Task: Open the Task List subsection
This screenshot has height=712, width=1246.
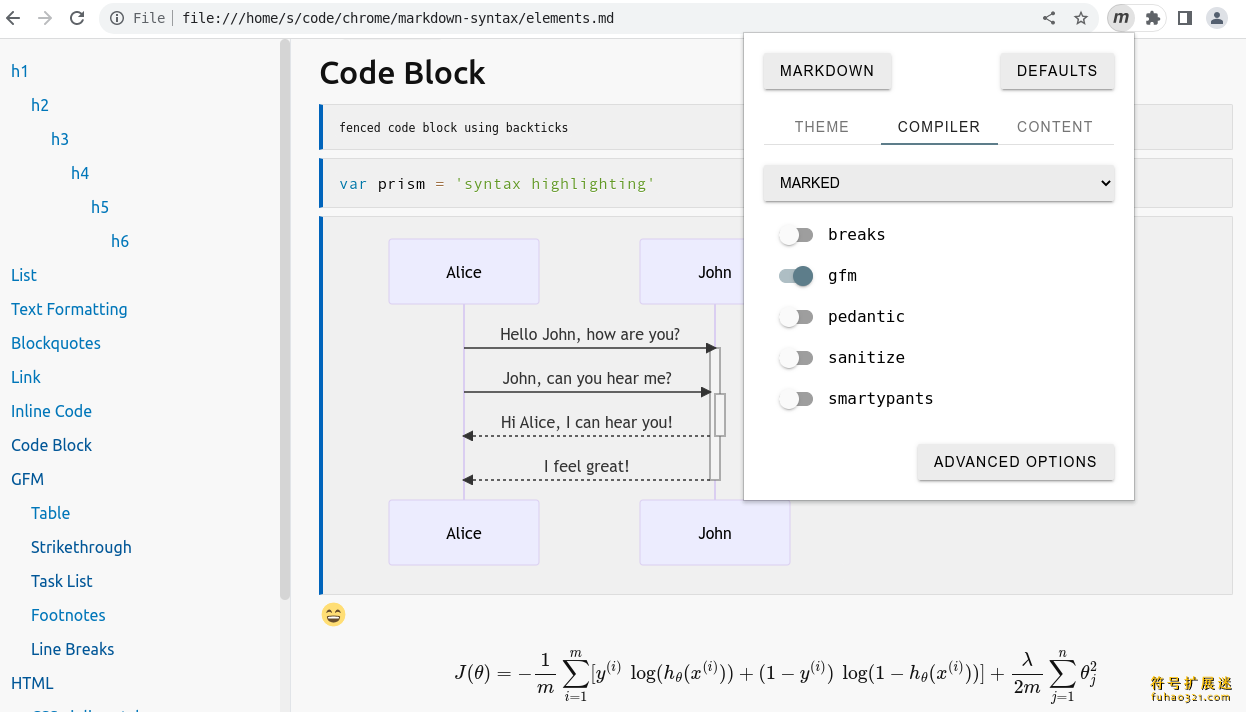Action: [61, 581]
